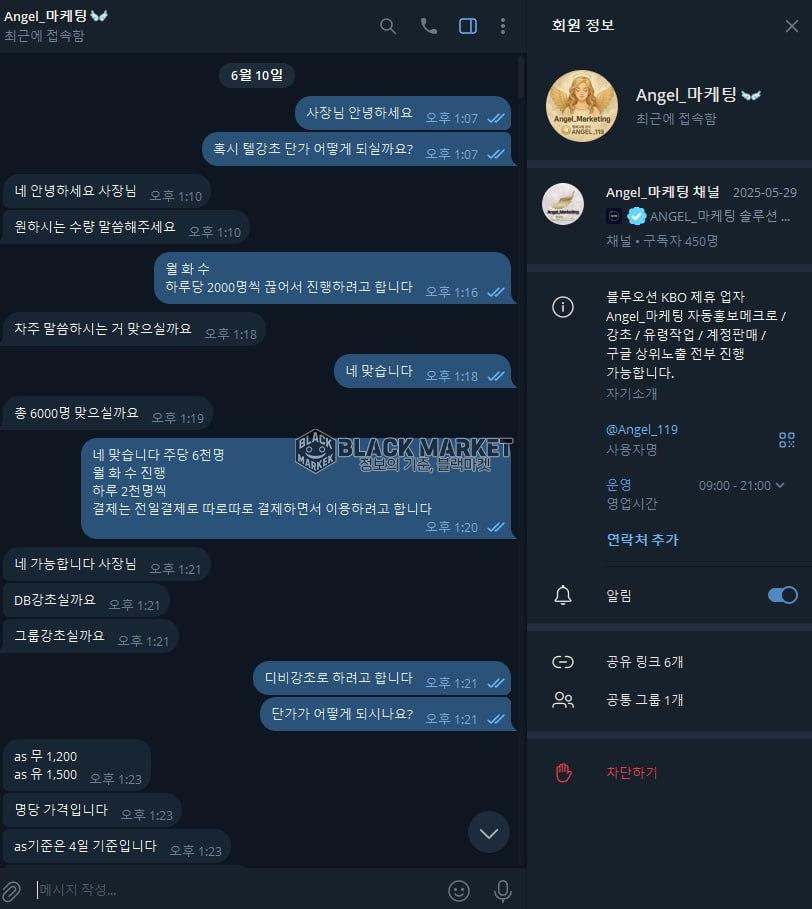Expand business hours 09:00 - 21:00
The image size is (812, 909).
pyautogui.click(x=741, y=485)
